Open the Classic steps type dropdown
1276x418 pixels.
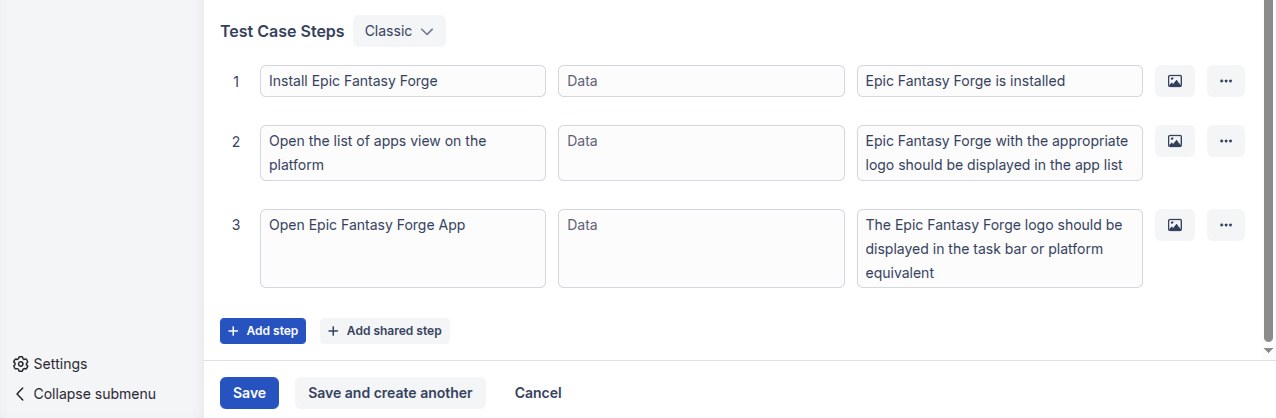tap(399, 31)
